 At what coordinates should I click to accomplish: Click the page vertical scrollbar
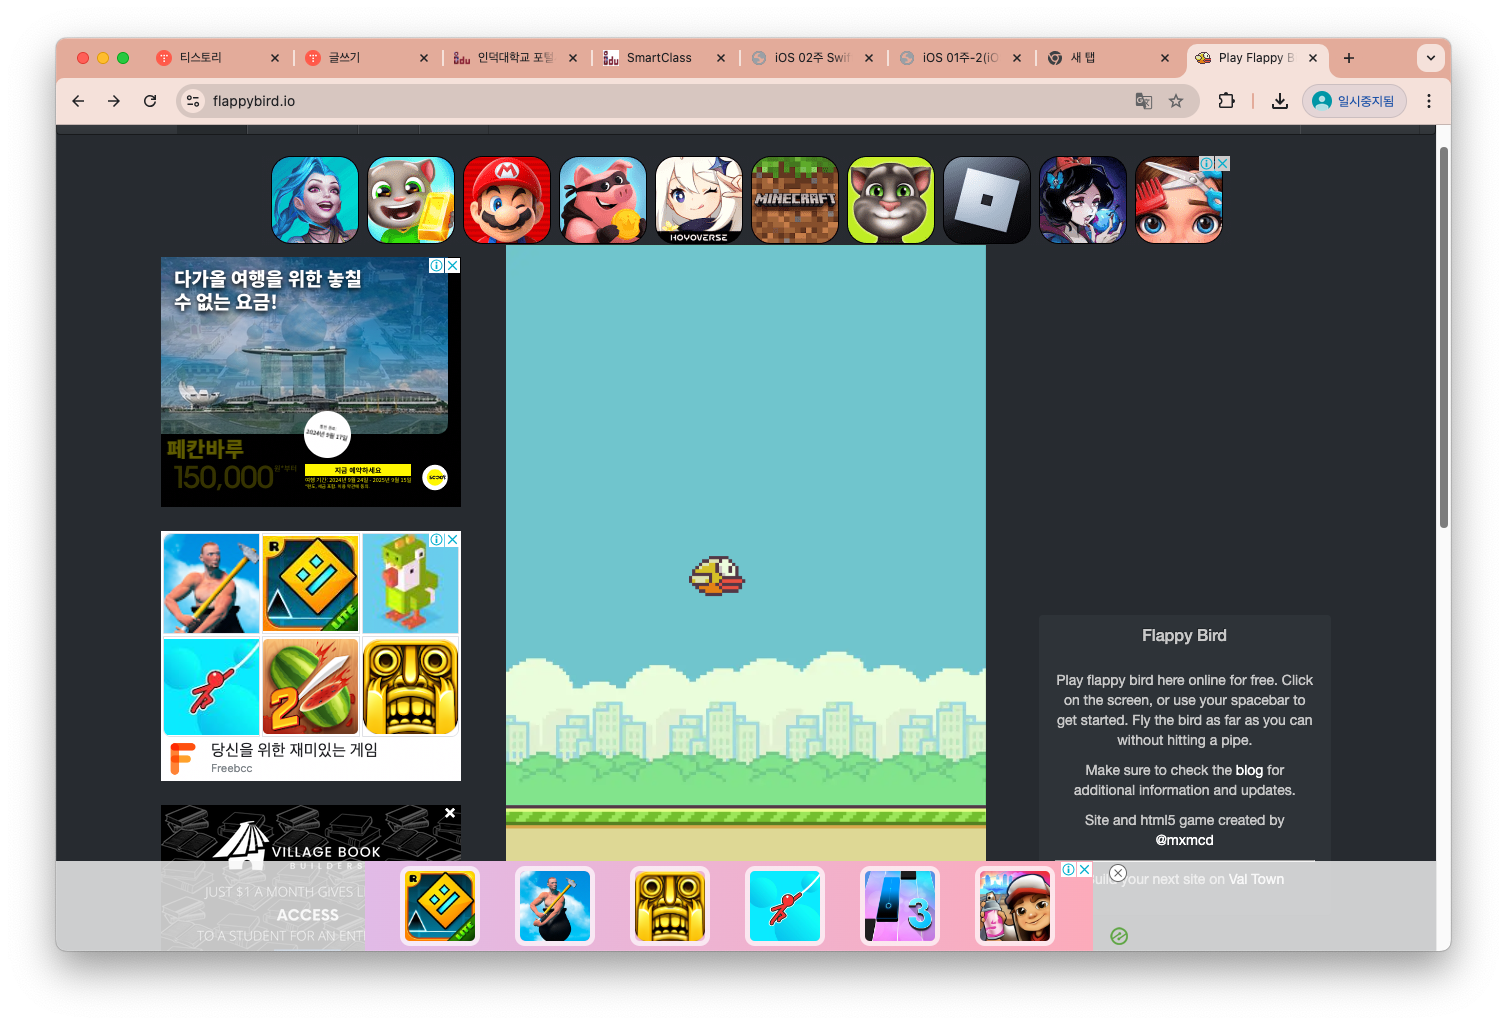pyautogui.click(x=1444, y=338)
